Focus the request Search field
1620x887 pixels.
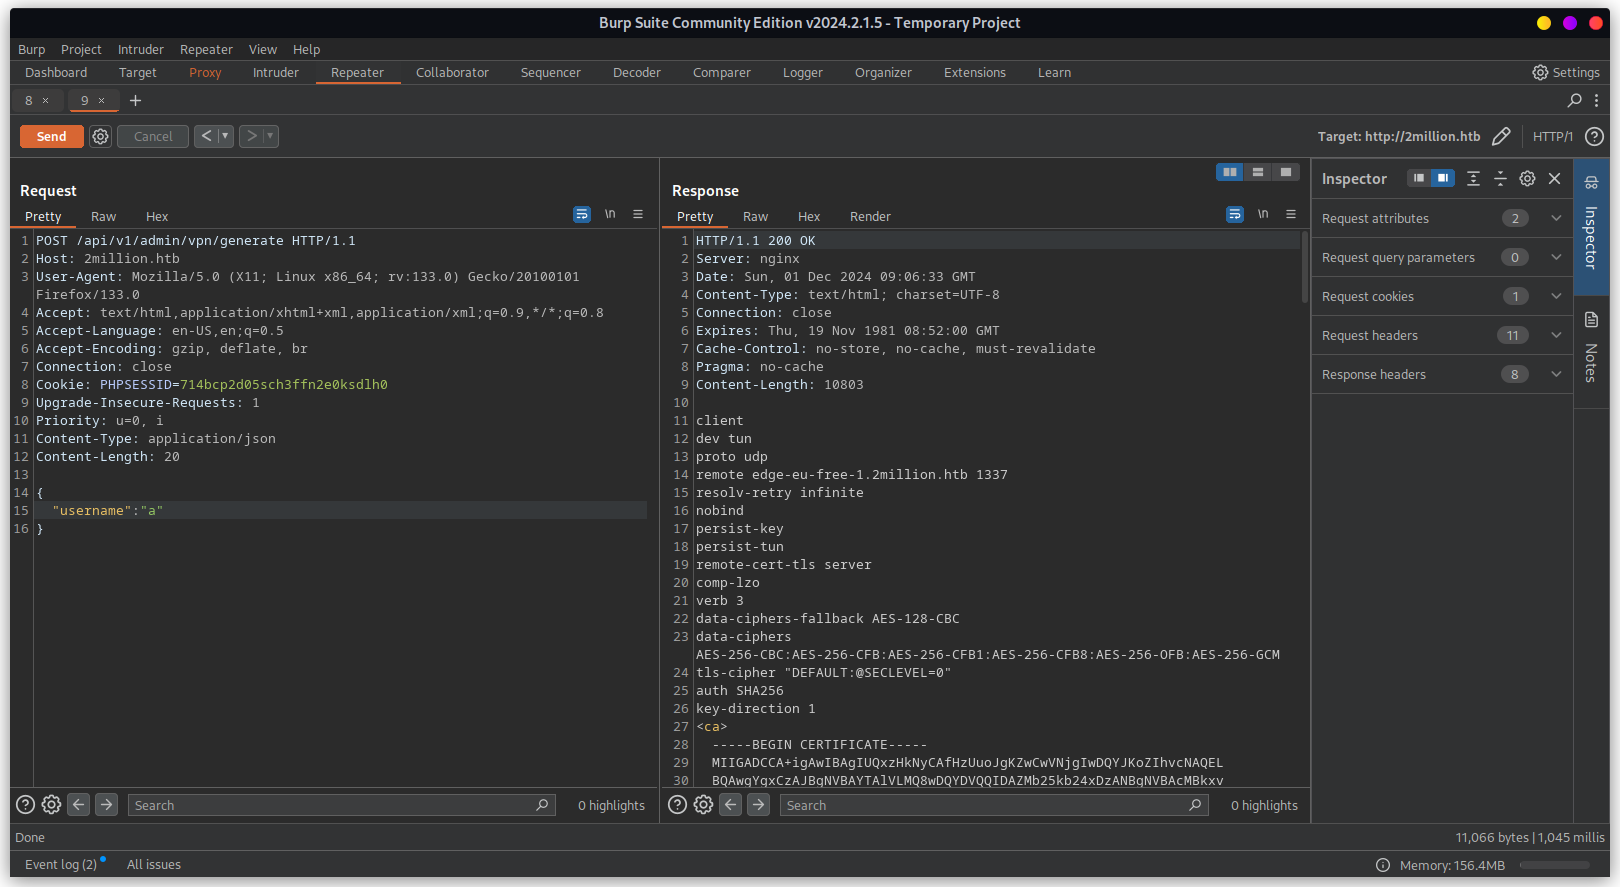pos(341,805)
